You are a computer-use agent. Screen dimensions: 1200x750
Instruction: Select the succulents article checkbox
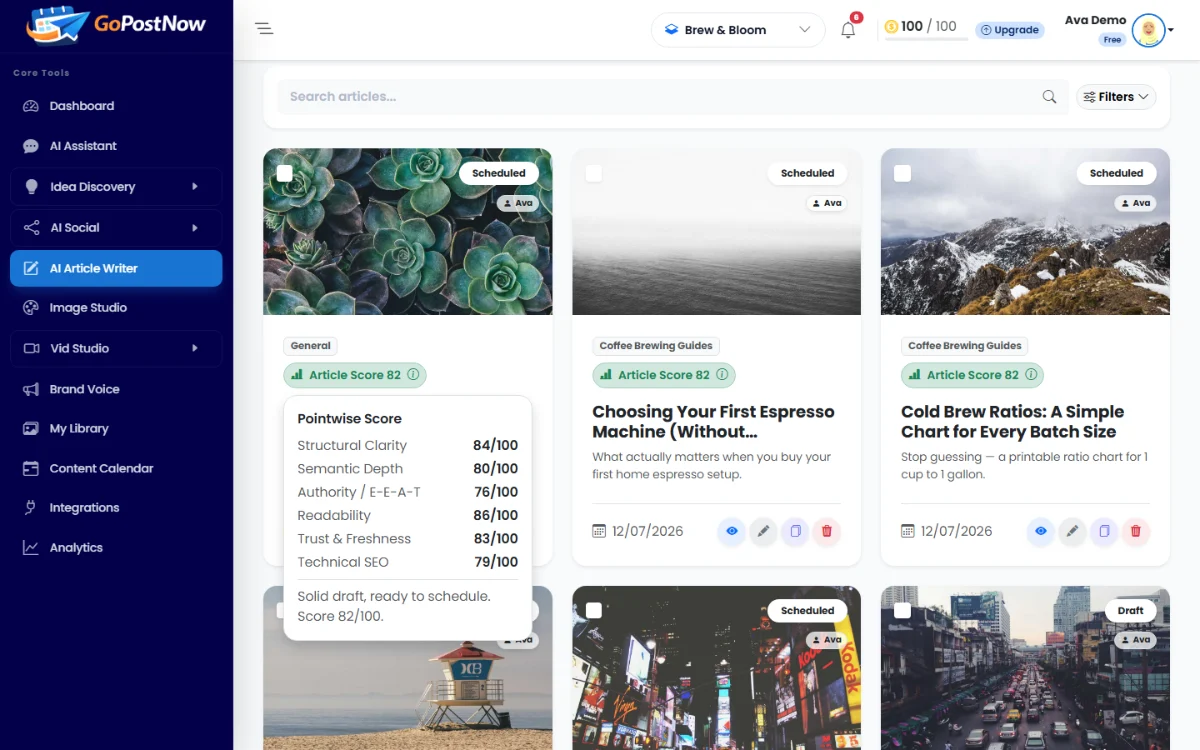pos(285,174)
